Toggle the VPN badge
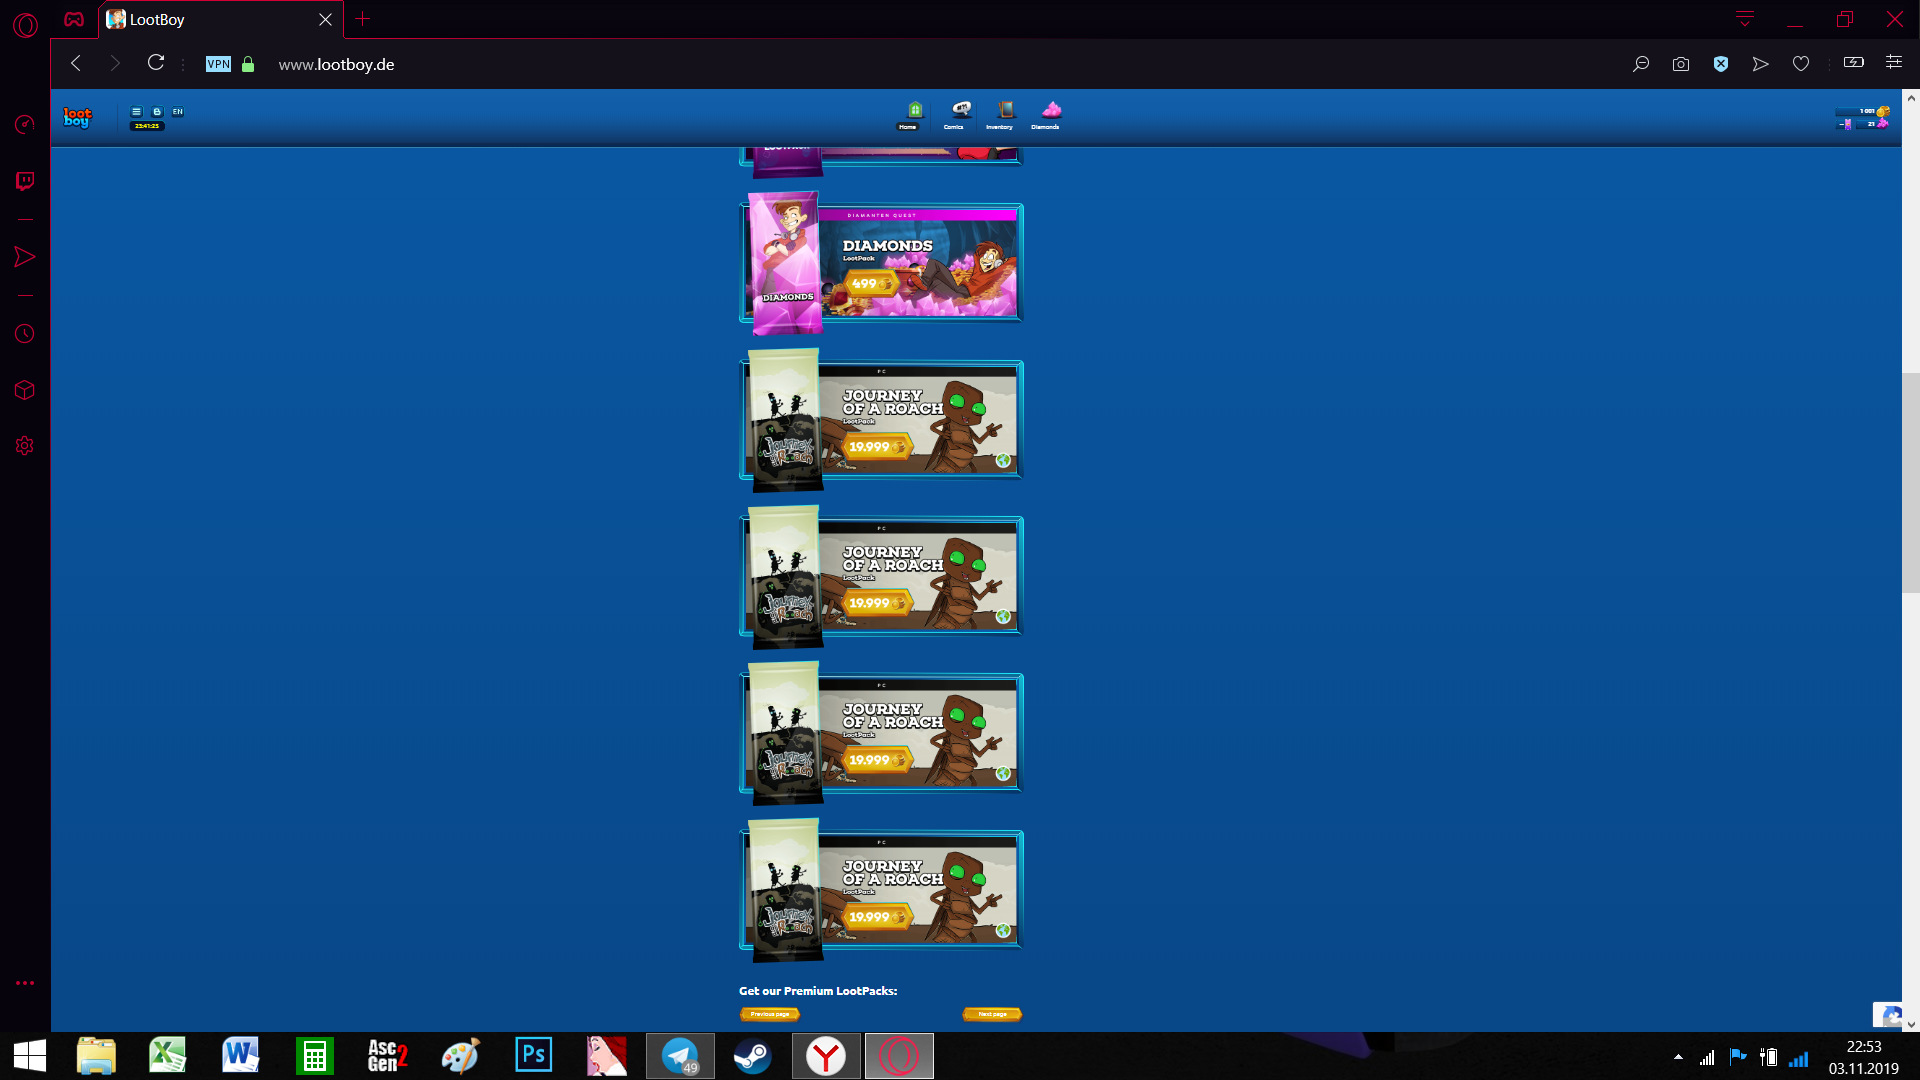The height and width of the screenshot is (1080, 1920). click(218, 64)
